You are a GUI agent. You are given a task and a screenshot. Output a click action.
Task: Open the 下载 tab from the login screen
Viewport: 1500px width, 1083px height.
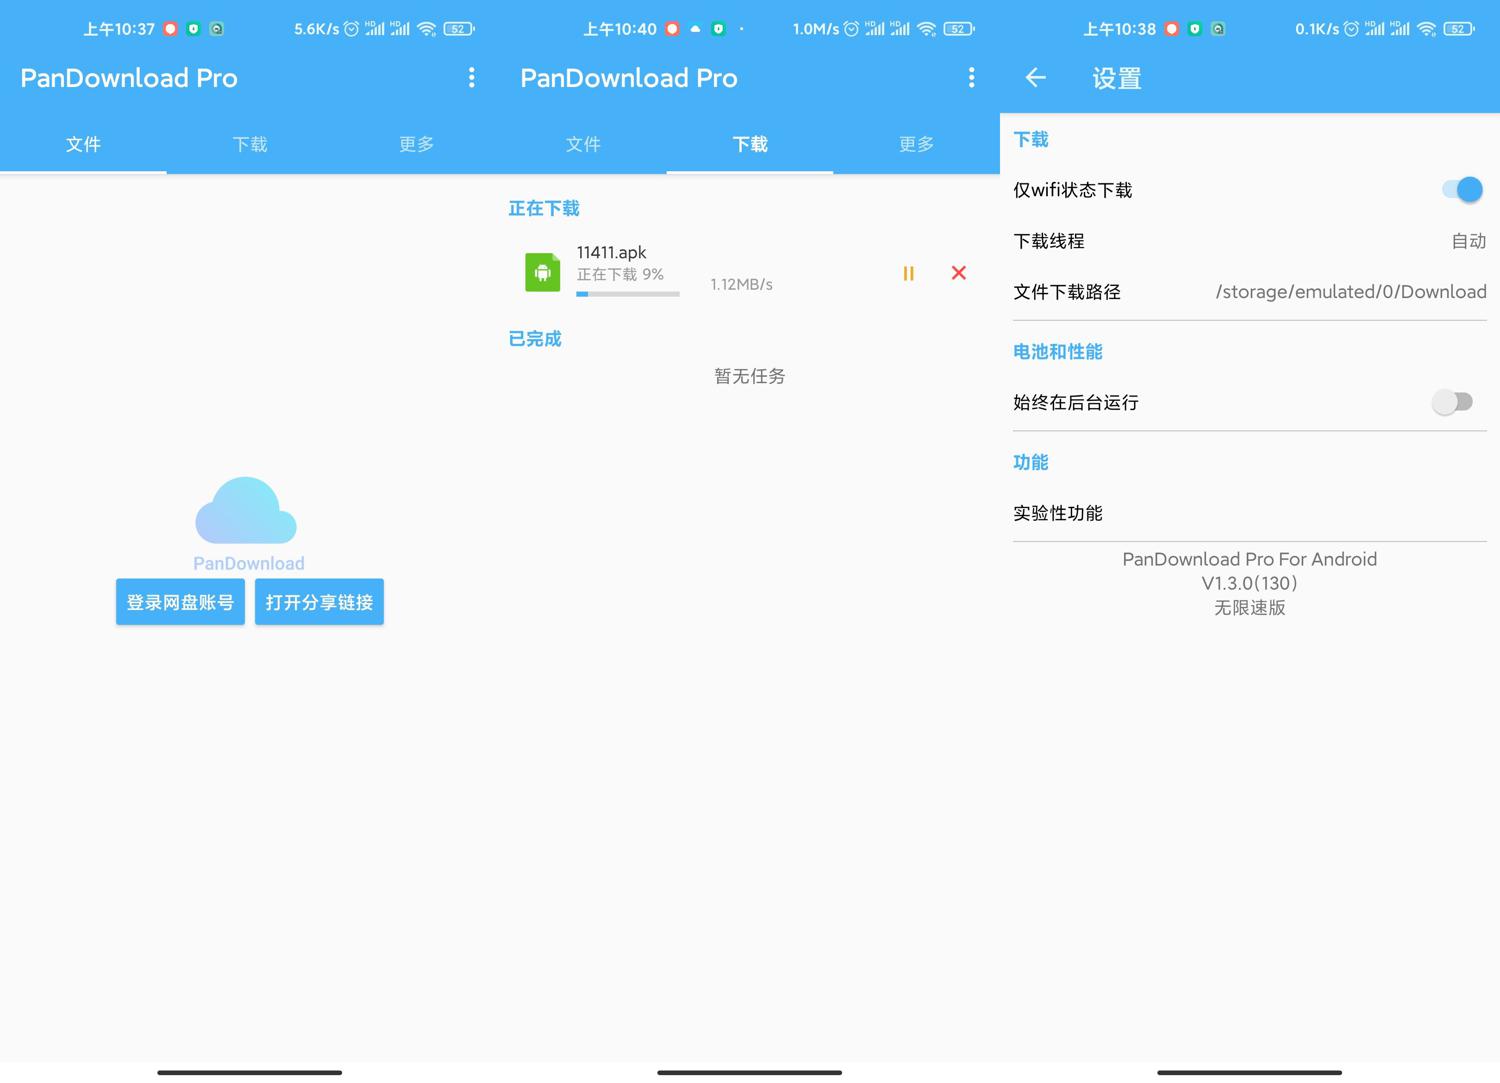pos(250,145)
